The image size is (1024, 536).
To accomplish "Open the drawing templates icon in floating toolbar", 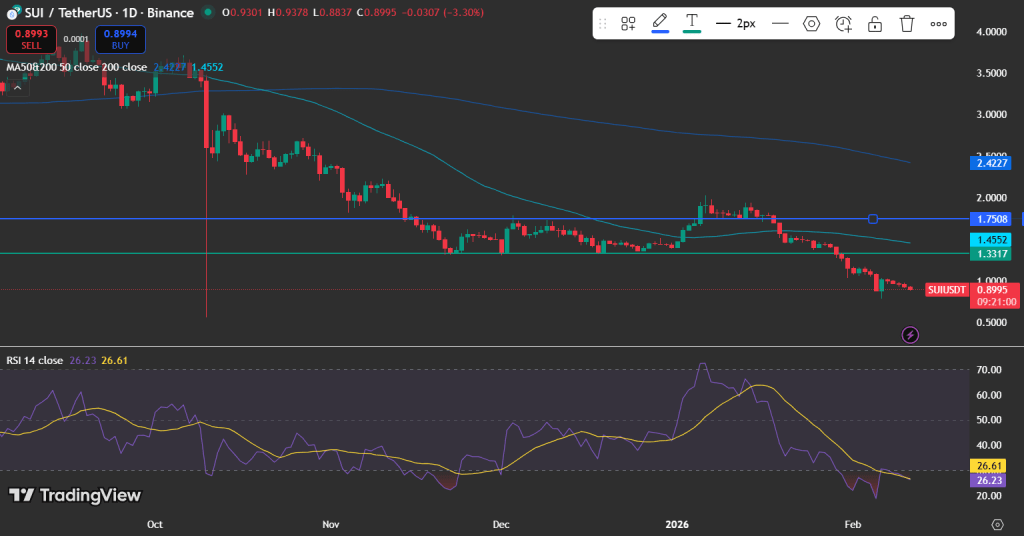I will (x=628, y=24).
